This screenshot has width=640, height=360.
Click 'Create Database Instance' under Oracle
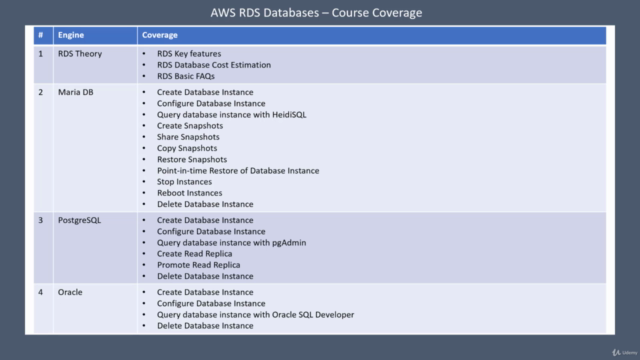pyautogui.click(x=205, y=292)
